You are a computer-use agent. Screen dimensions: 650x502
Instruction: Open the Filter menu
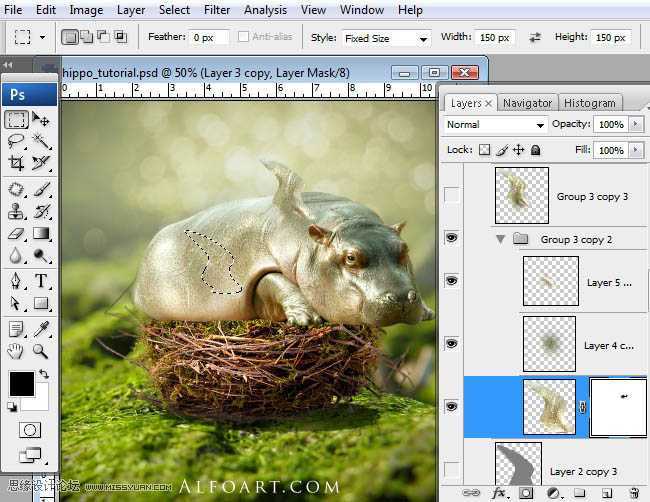217,10
